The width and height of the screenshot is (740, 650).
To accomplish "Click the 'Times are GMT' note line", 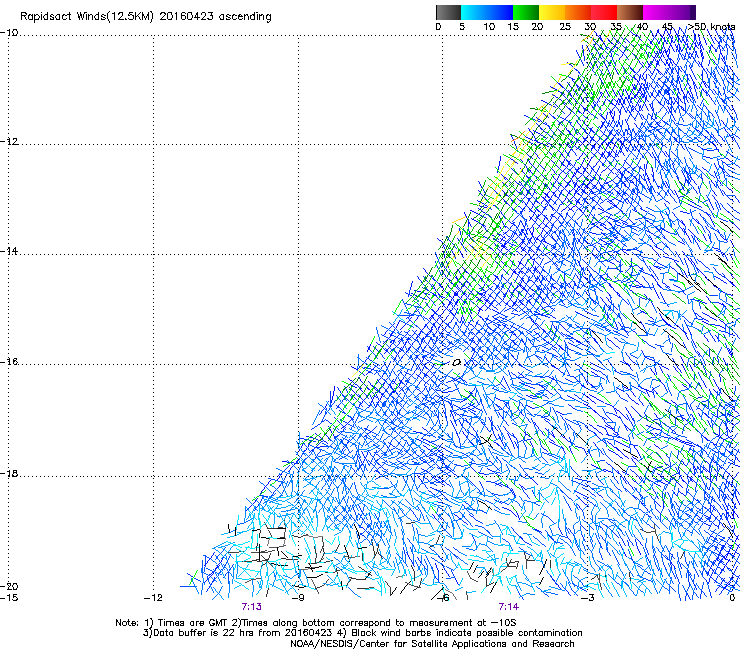I will (316, 623).
